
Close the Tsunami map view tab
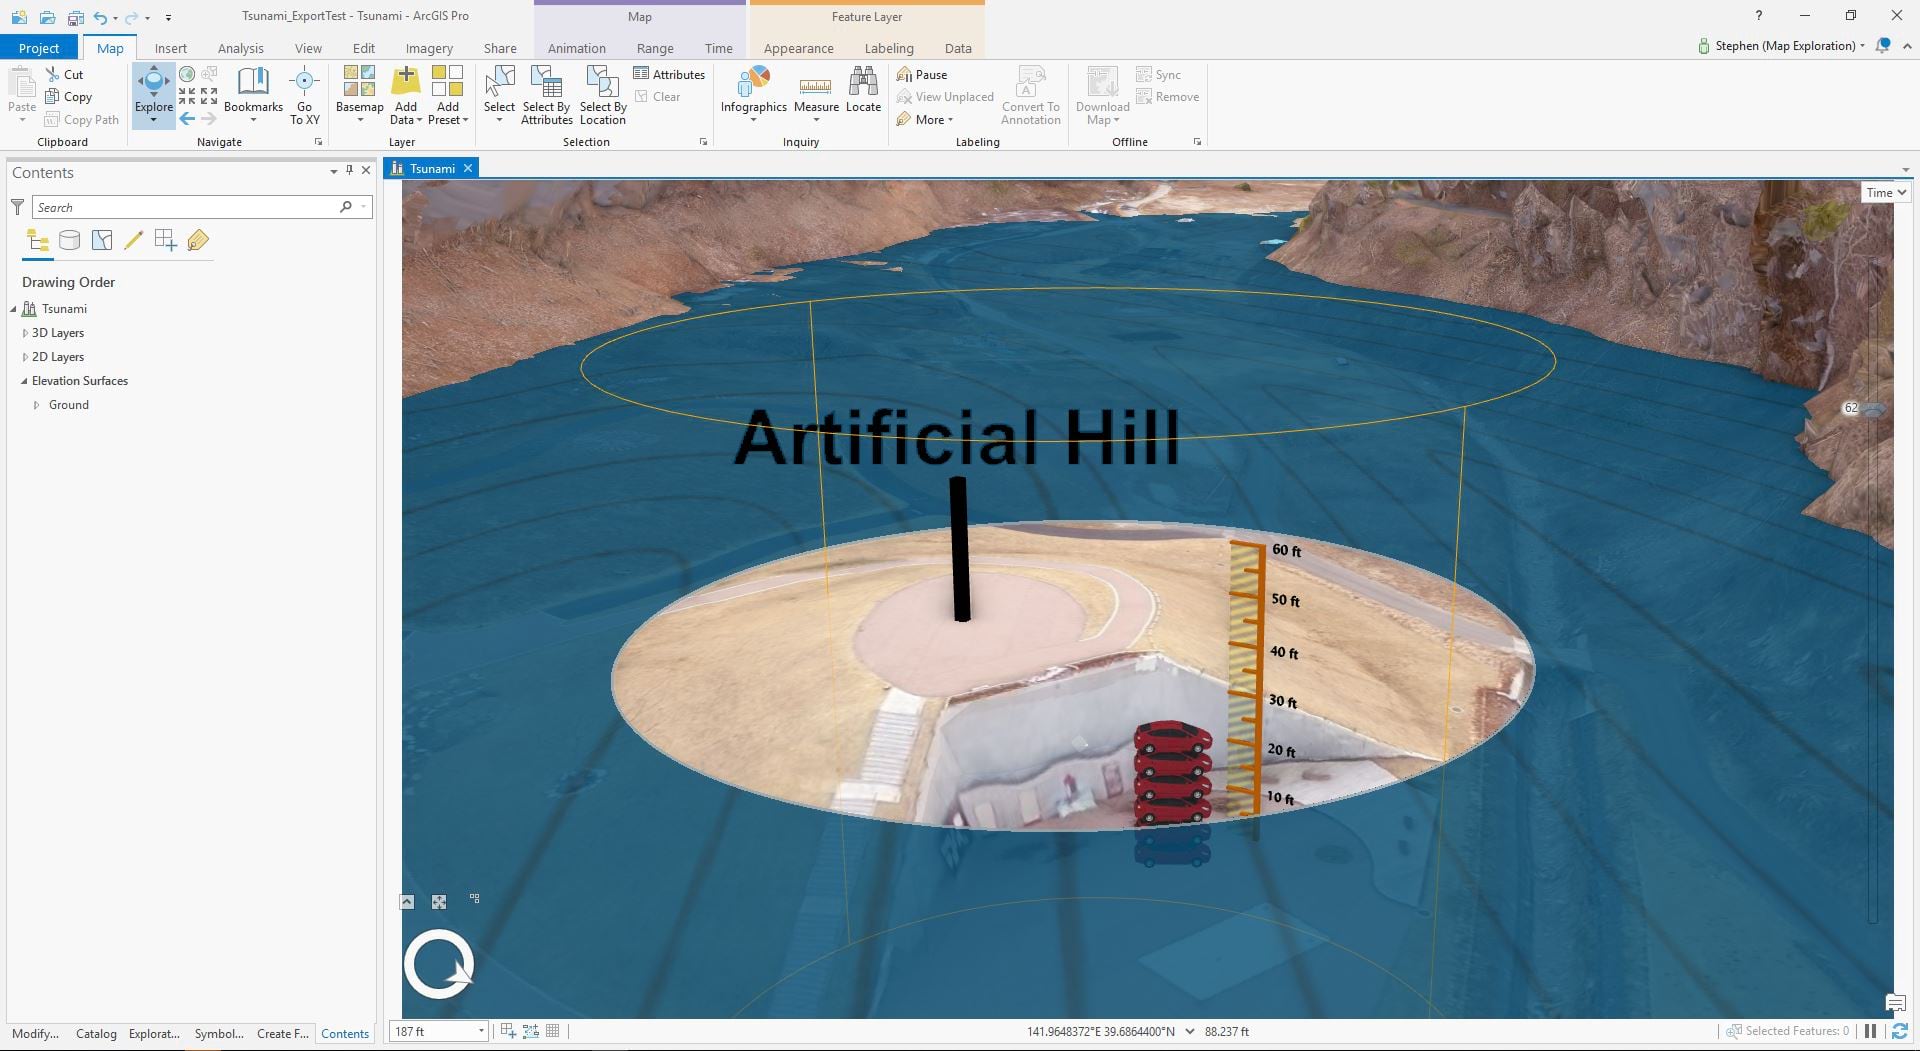pos(467,168)
